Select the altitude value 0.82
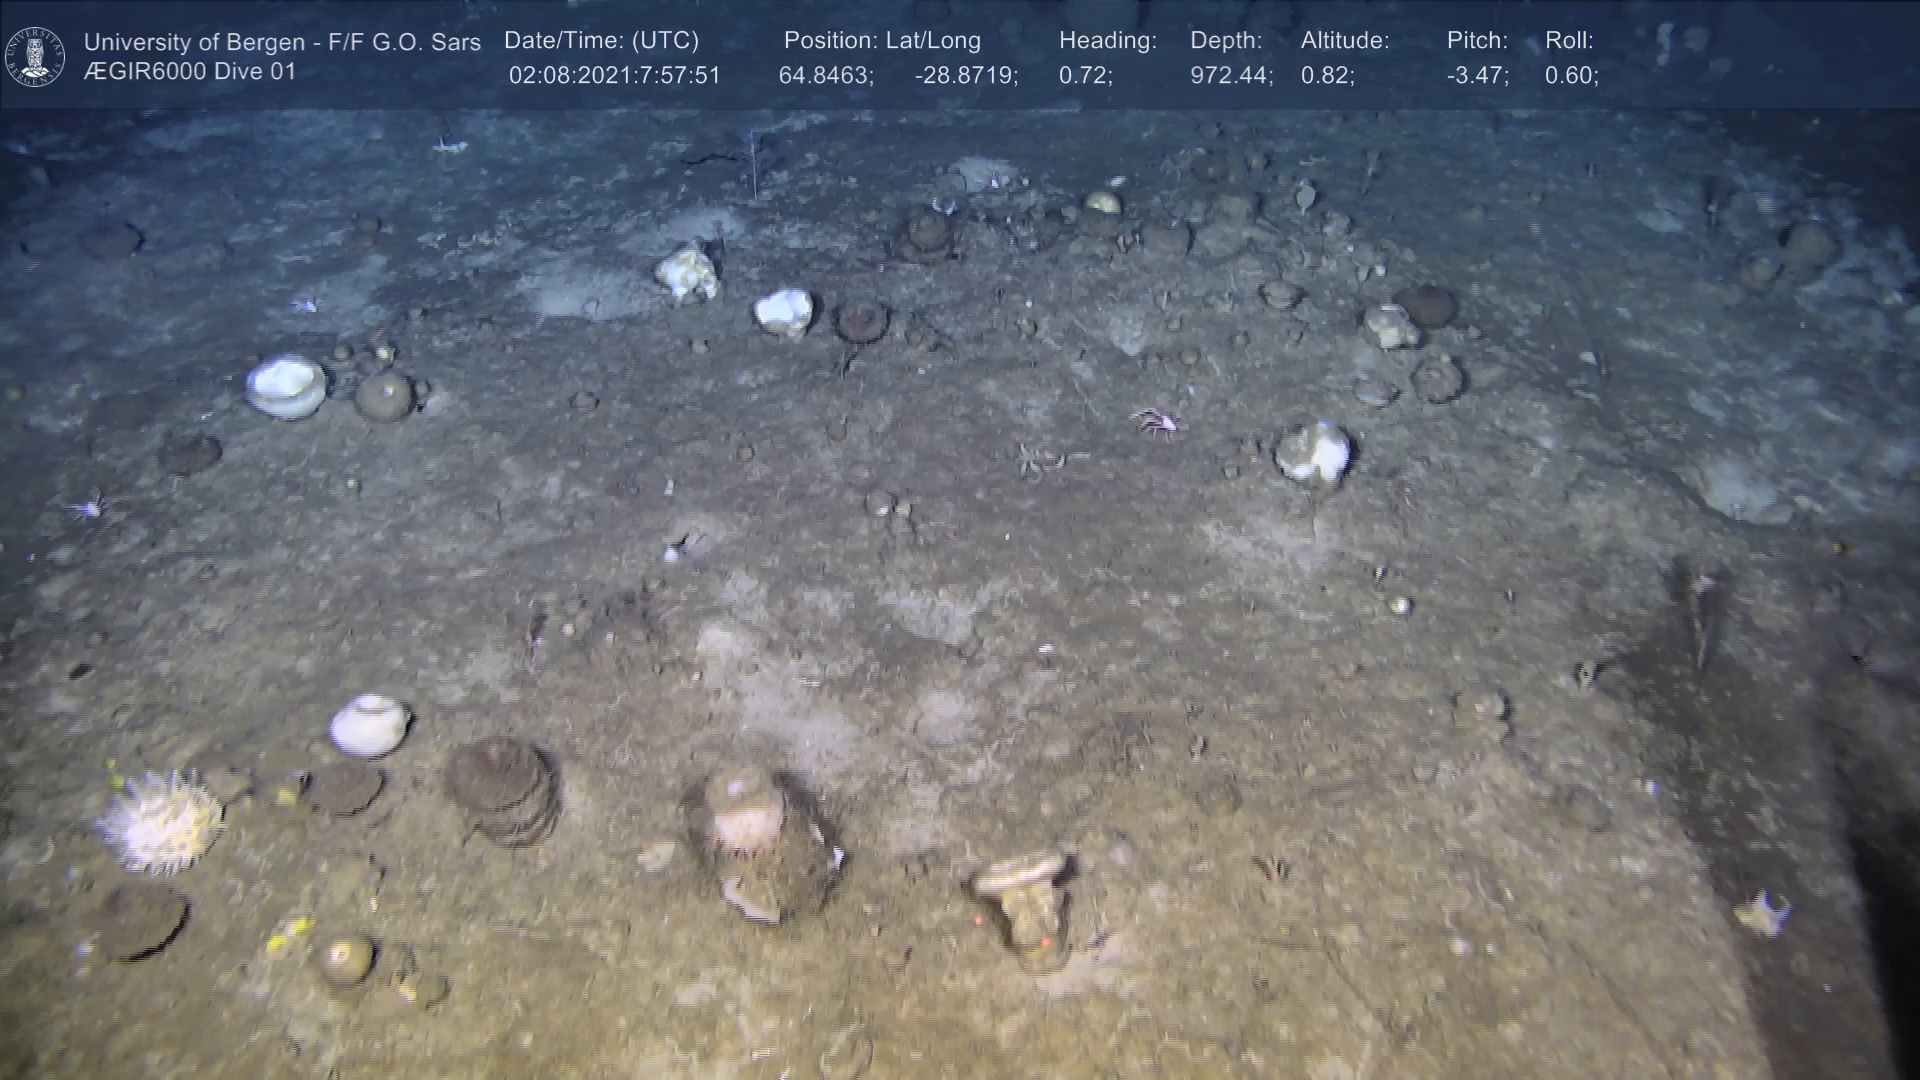The height and width of the screenshot is (1080, 1920). click(x=1327, y=76)
